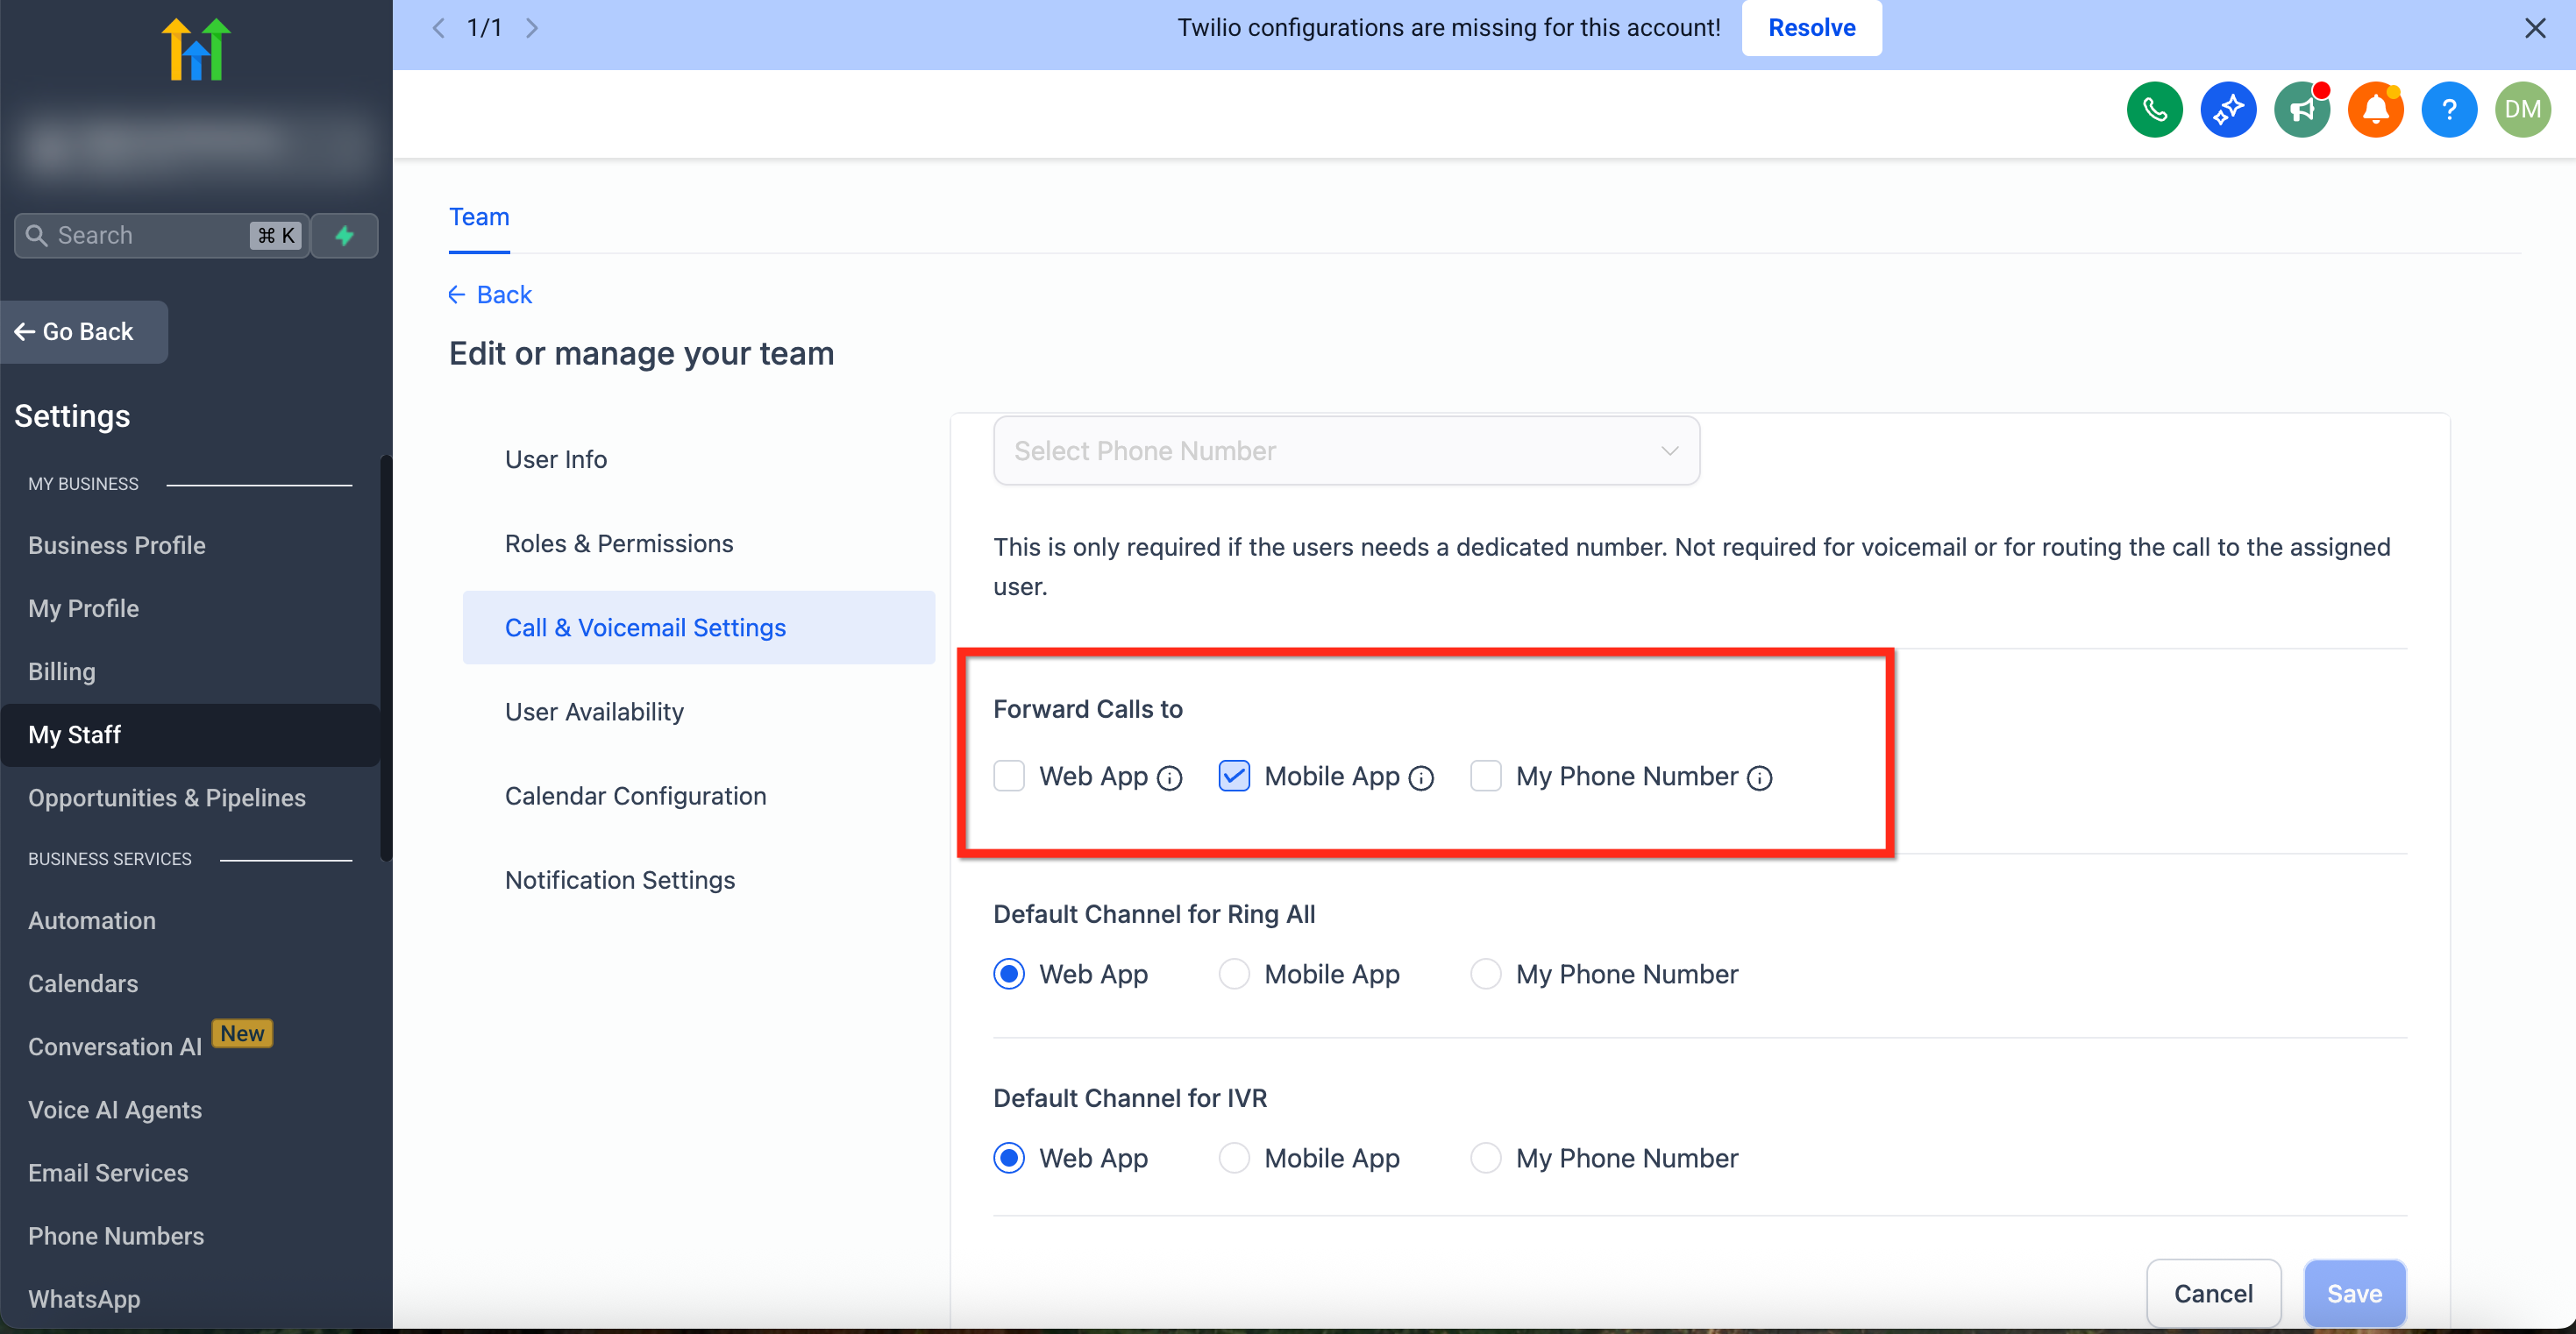Viewport: 2576px width, 1334px height.
Task: Click the info icon beside Mobile App
Action: [1420, 778]
